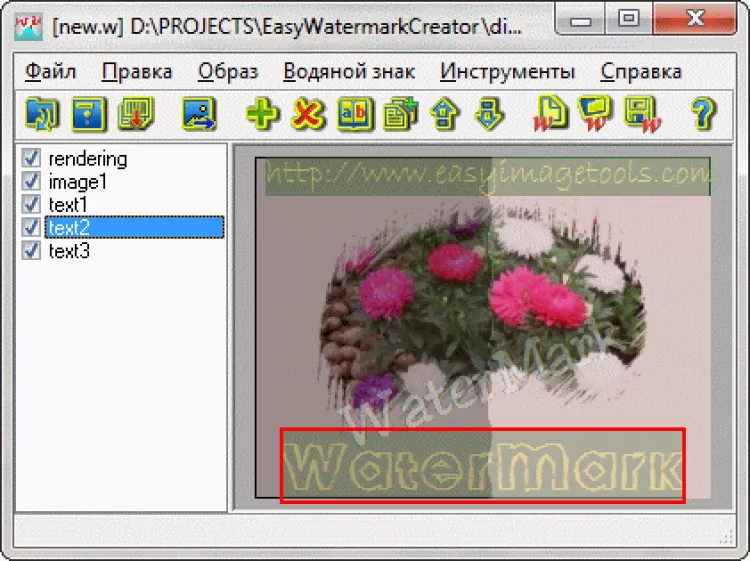
Task: Toggle the text2 layer checkbox
Action: pos(31,227)
